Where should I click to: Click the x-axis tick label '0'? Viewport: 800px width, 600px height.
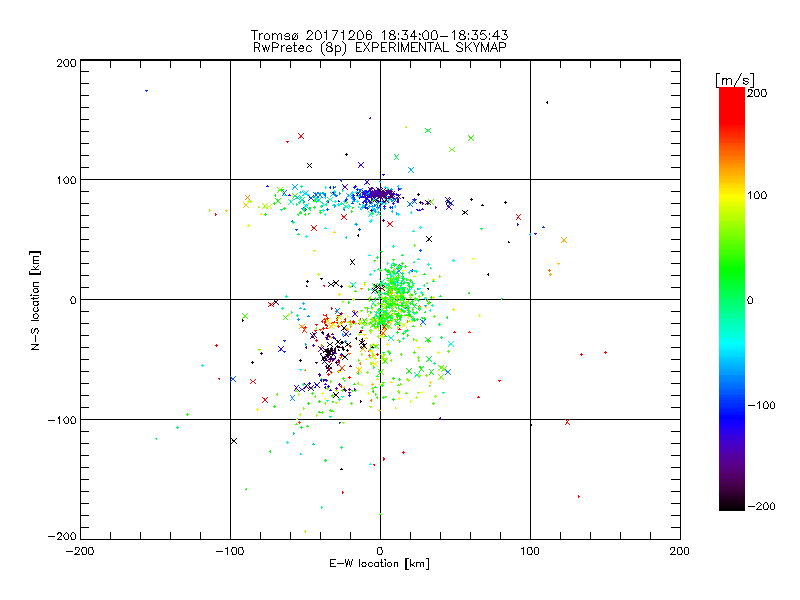pyautogui.click(x=380, y=552)
